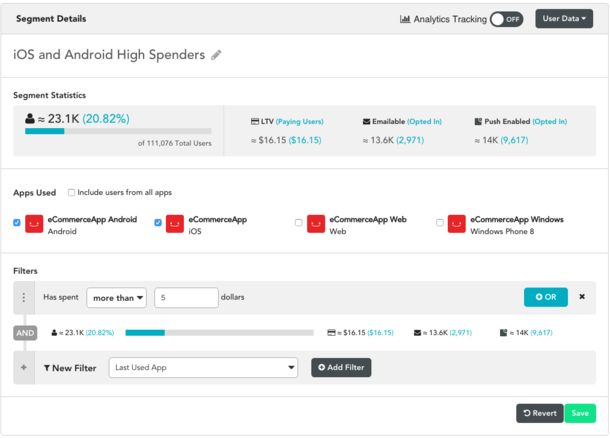Click the eCommerceApp Windows app icon

pos(457,224)
